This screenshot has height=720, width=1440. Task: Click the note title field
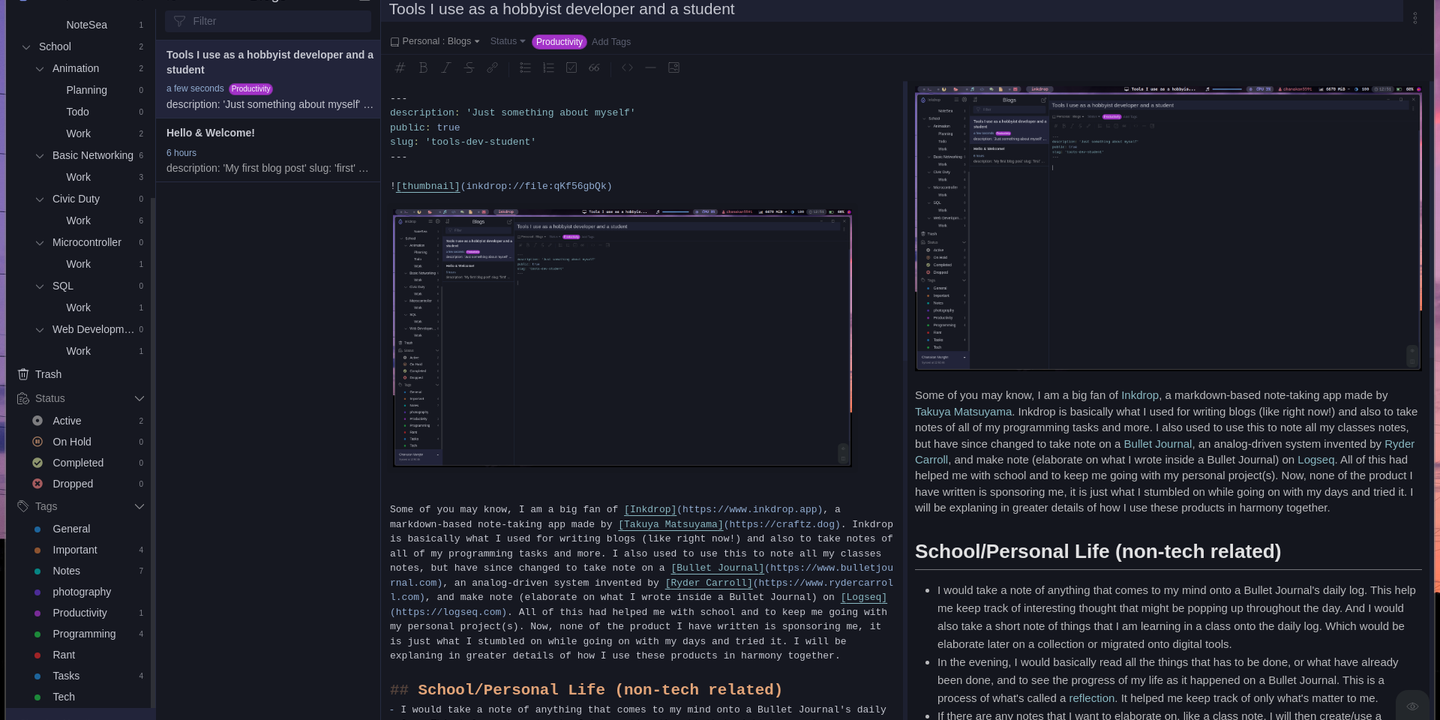click(x=893, y=10)
